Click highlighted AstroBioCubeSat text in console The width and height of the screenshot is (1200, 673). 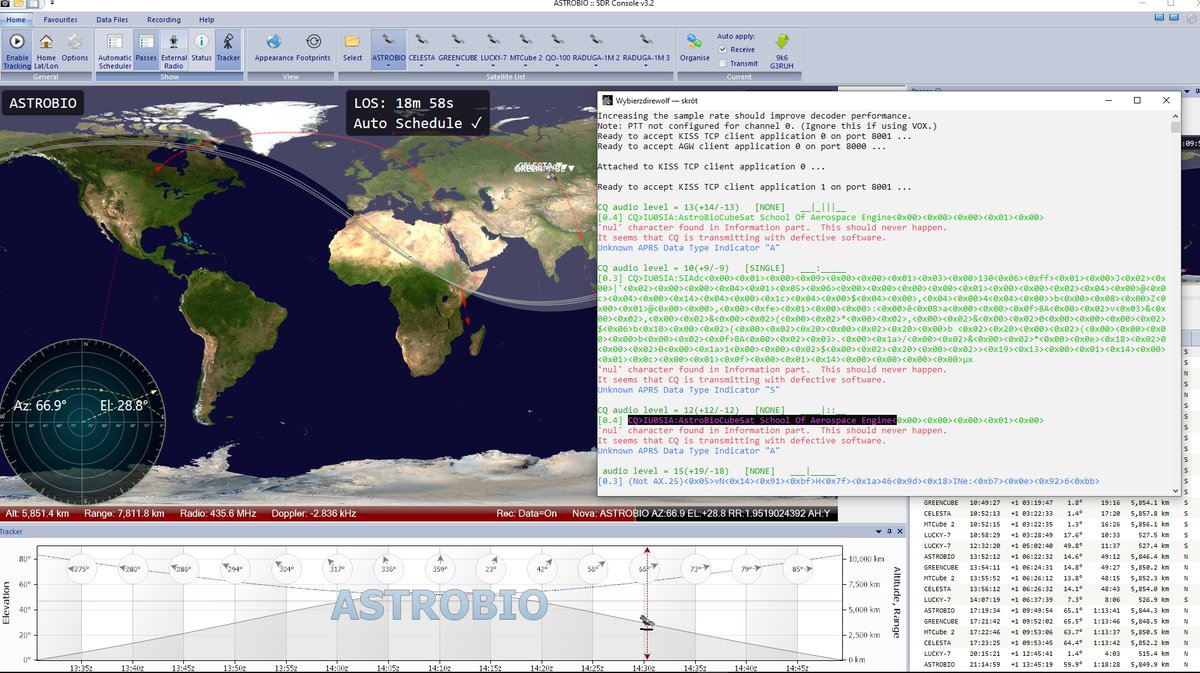[762, 421]
